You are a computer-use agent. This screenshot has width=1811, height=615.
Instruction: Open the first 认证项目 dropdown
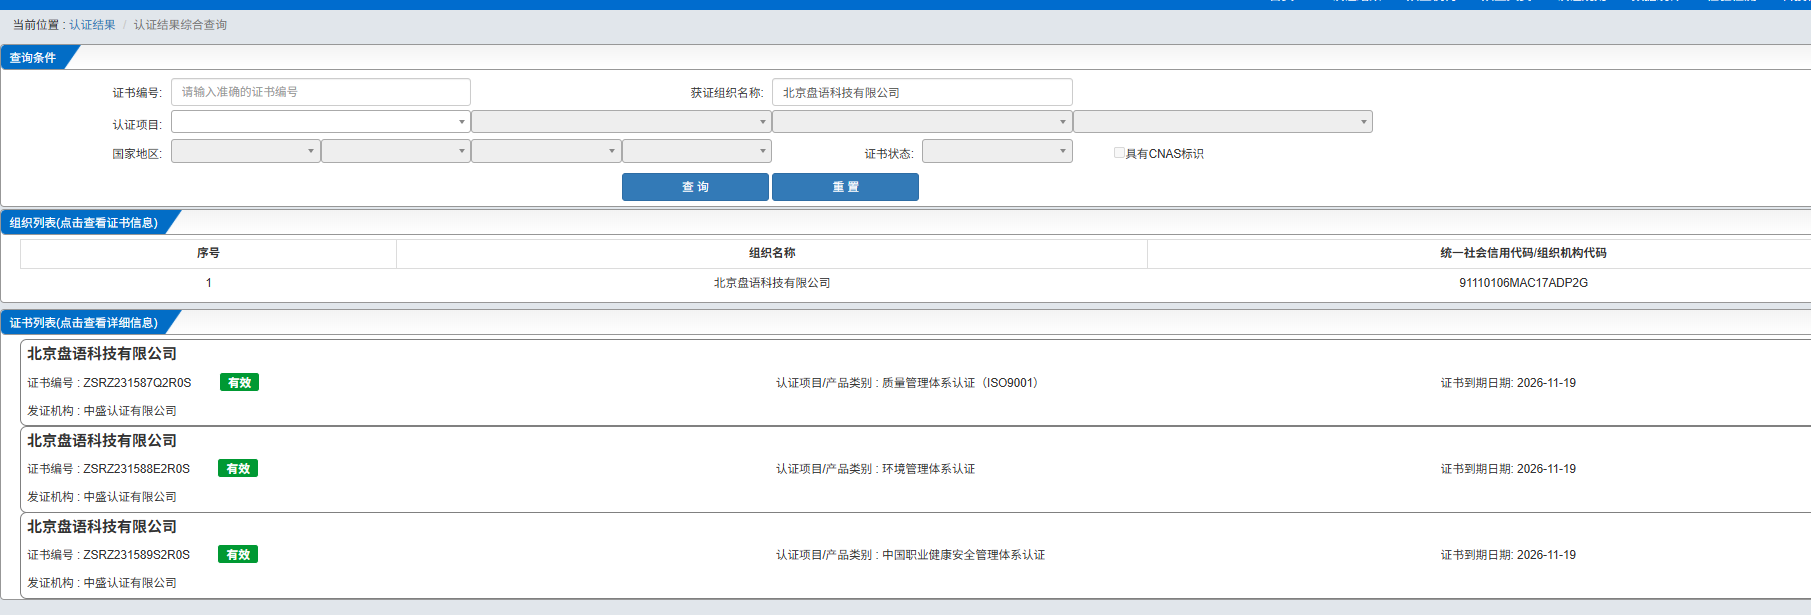(x=321, y=122)
